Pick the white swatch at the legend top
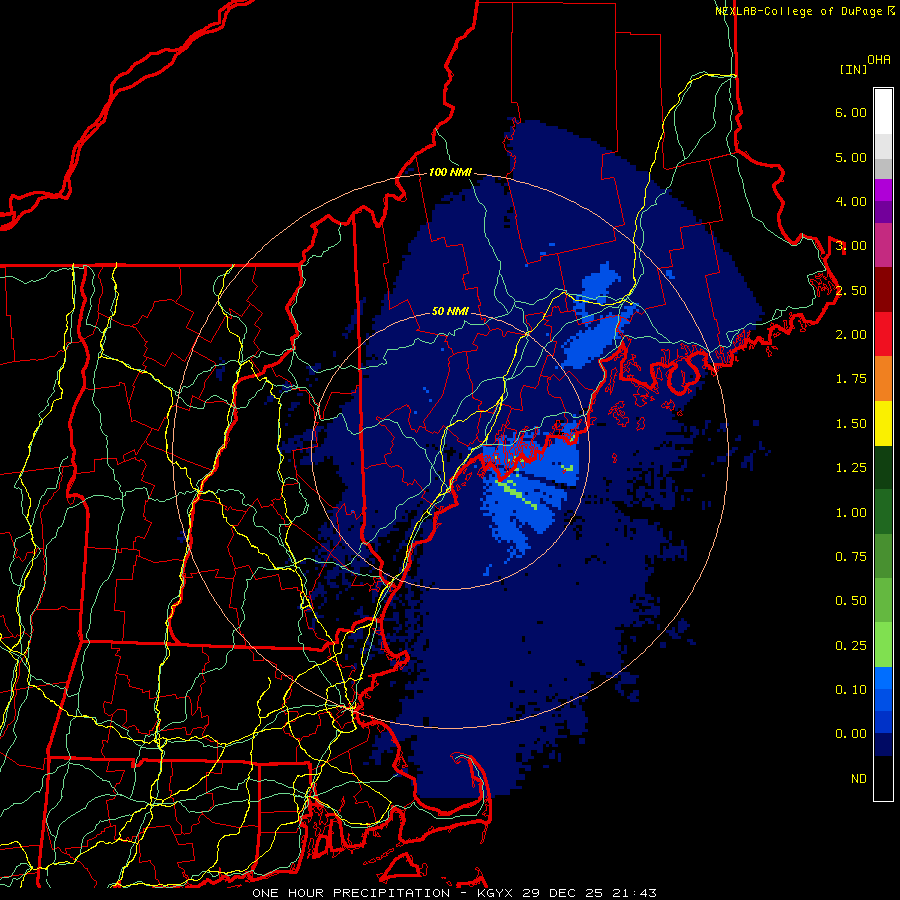 883,112
